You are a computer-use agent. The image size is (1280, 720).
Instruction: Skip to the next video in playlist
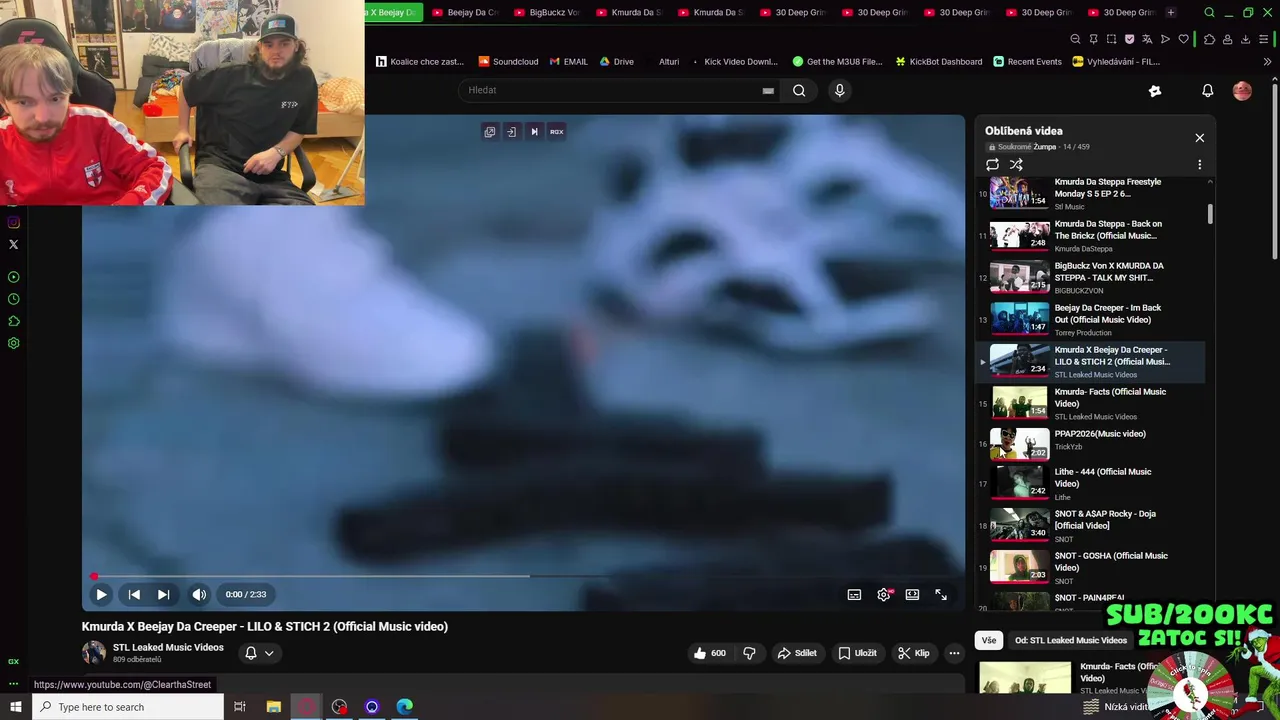tap(163, 594)
